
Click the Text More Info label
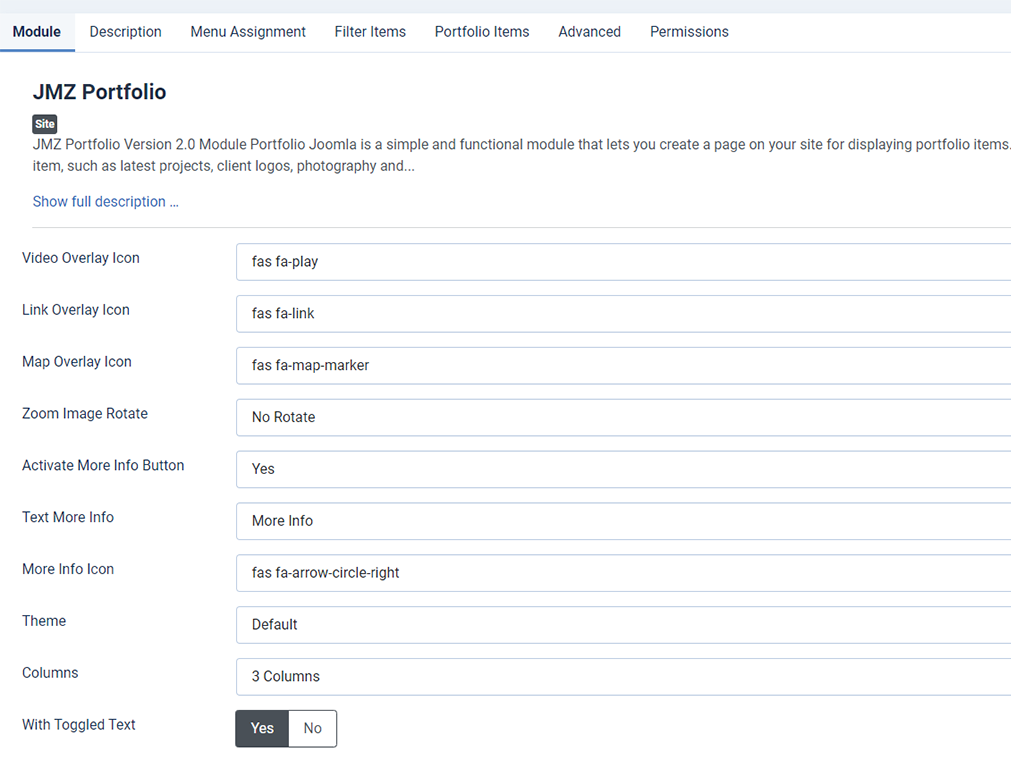click(x=68, y=517)
